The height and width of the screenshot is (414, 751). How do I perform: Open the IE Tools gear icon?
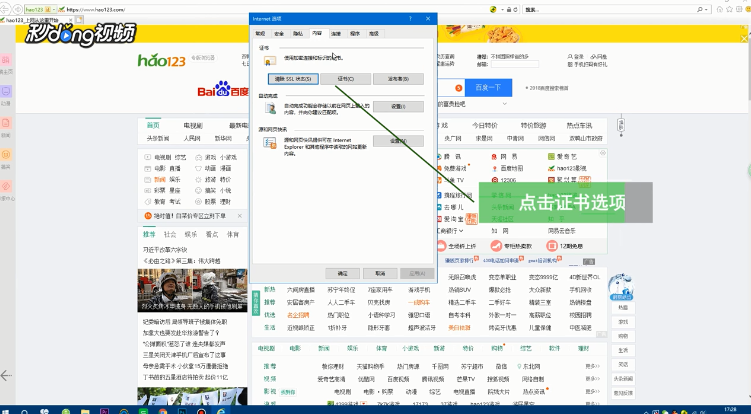(739, 10)
